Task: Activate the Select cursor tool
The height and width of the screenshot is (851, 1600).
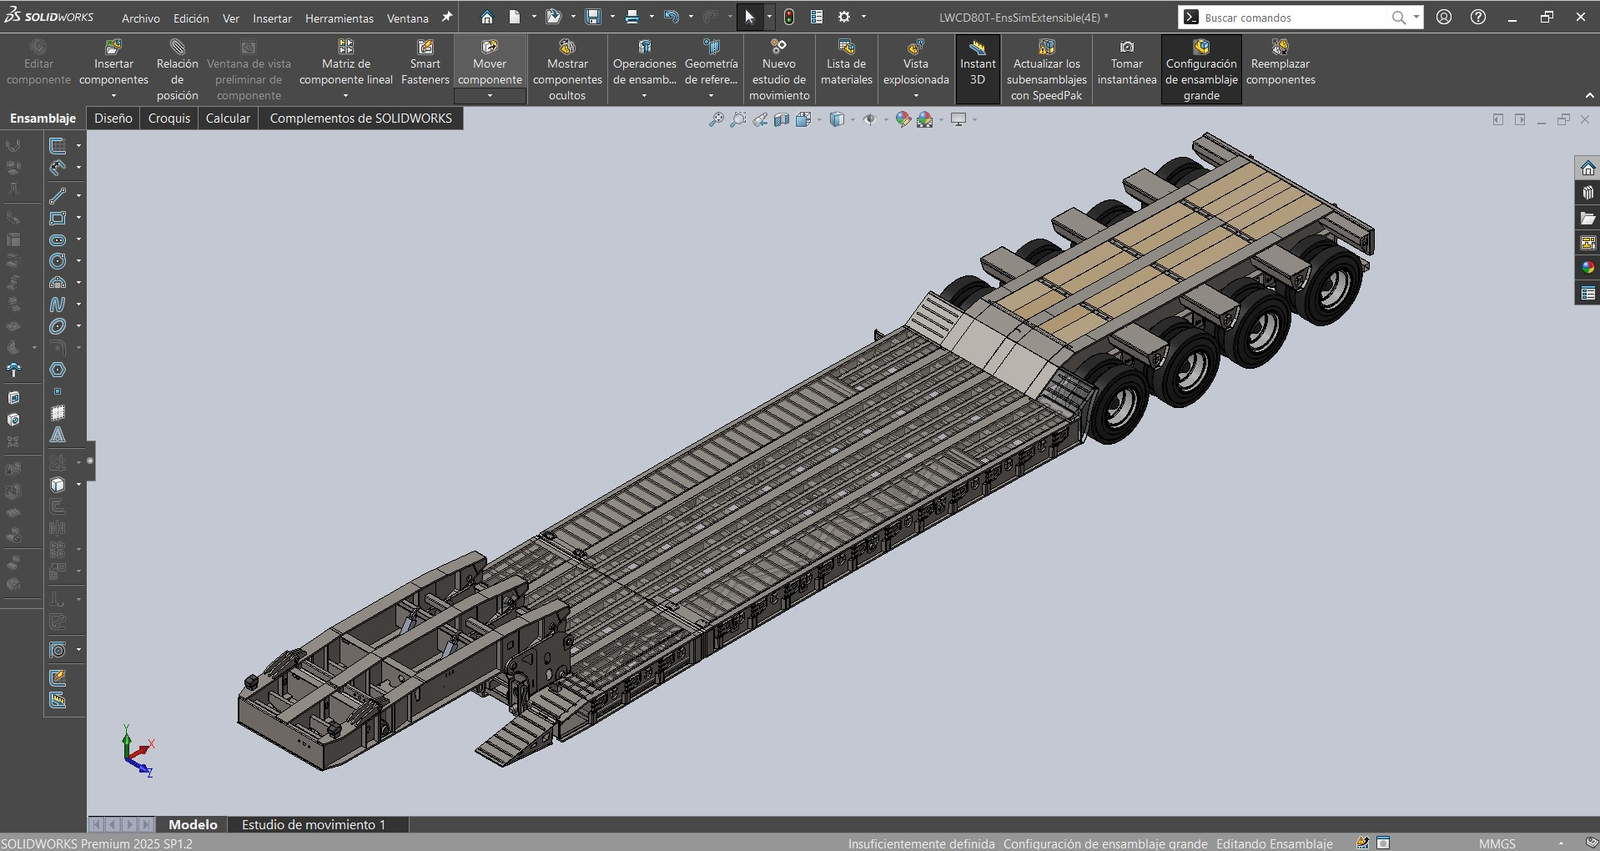Action: tap(750, 17)
